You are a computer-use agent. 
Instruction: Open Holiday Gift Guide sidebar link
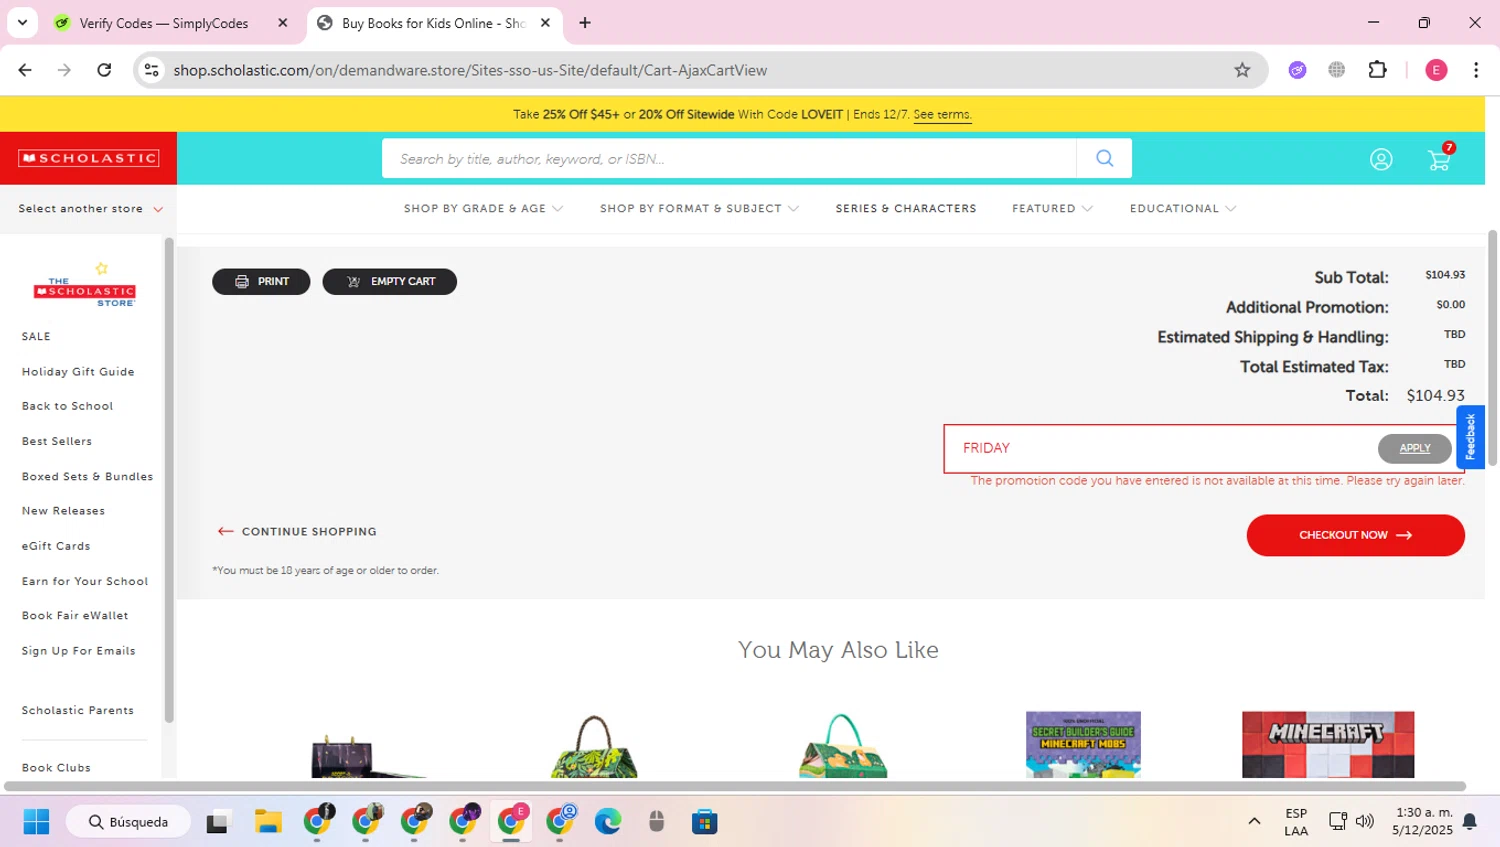[78, 372]
